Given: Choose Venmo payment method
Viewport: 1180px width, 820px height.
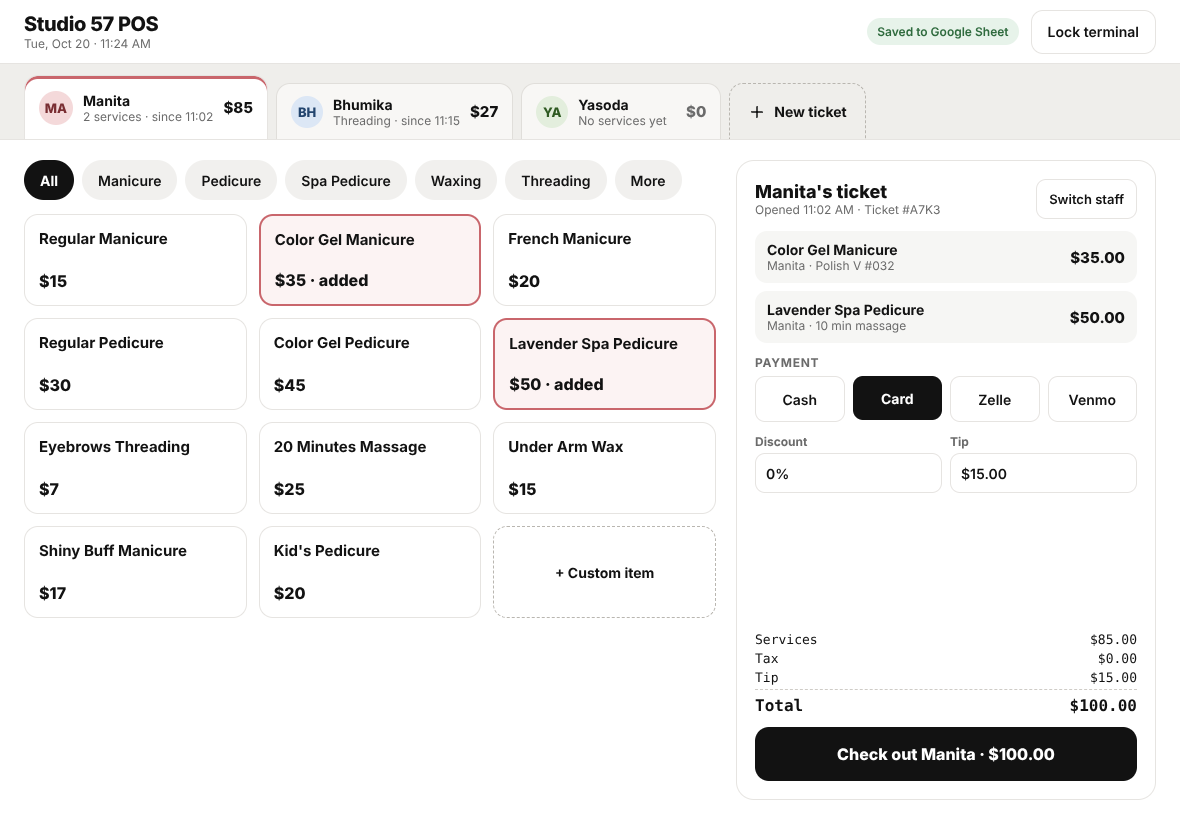Looking at the screenshot, I should point(1092,399).
